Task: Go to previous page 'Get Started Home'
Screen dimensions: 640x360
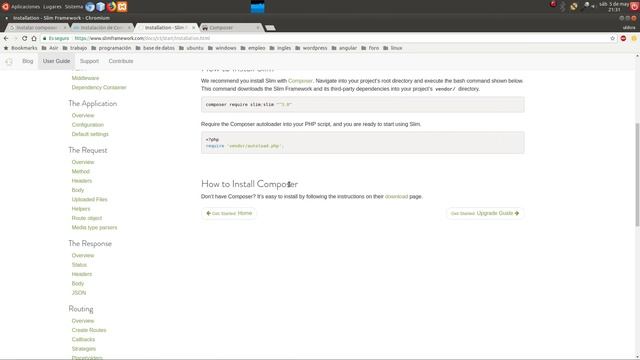Action: (x=229, y=213)
